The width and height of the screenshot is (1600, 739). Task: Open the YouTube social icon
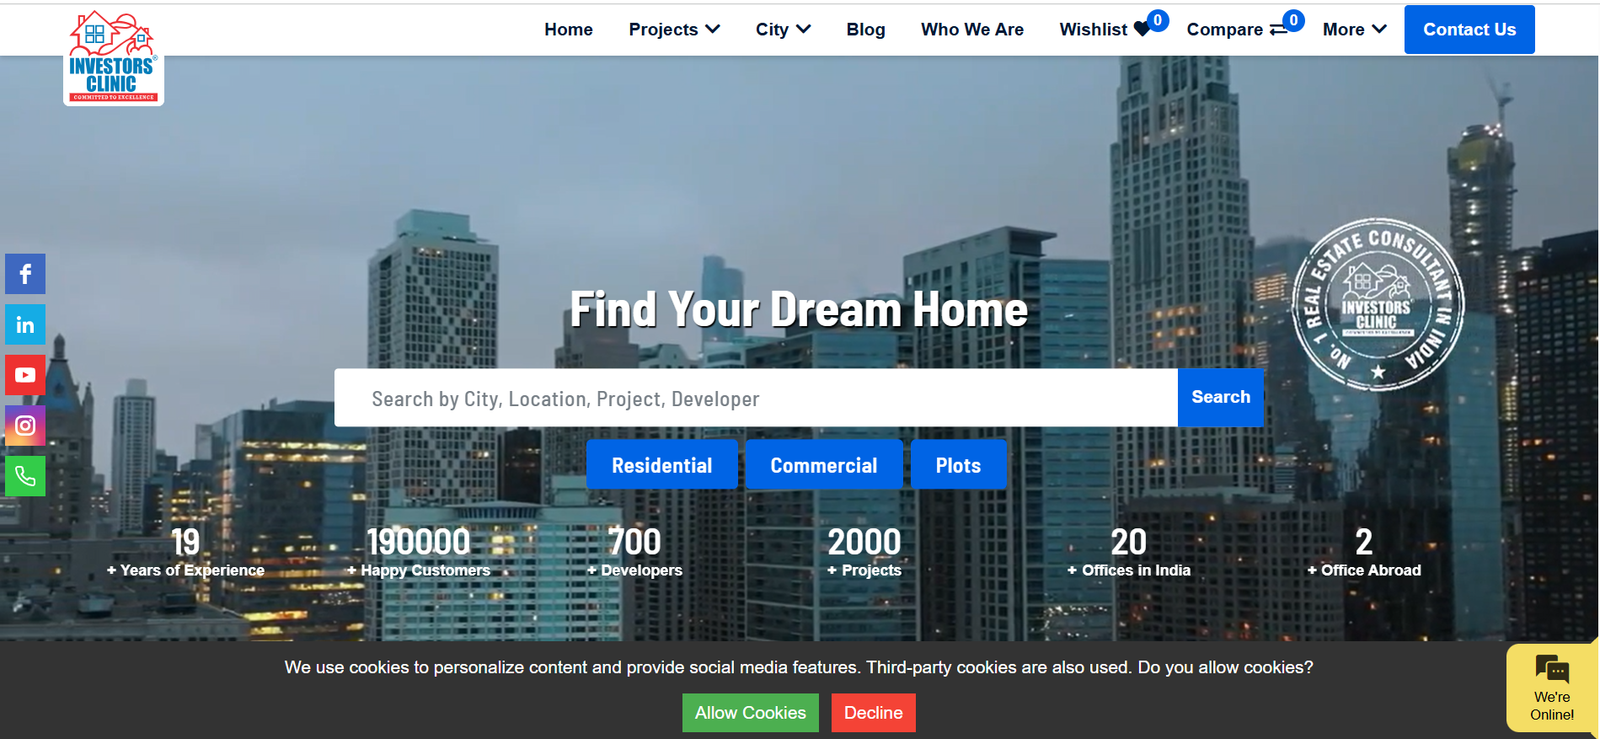click(25, 375)
